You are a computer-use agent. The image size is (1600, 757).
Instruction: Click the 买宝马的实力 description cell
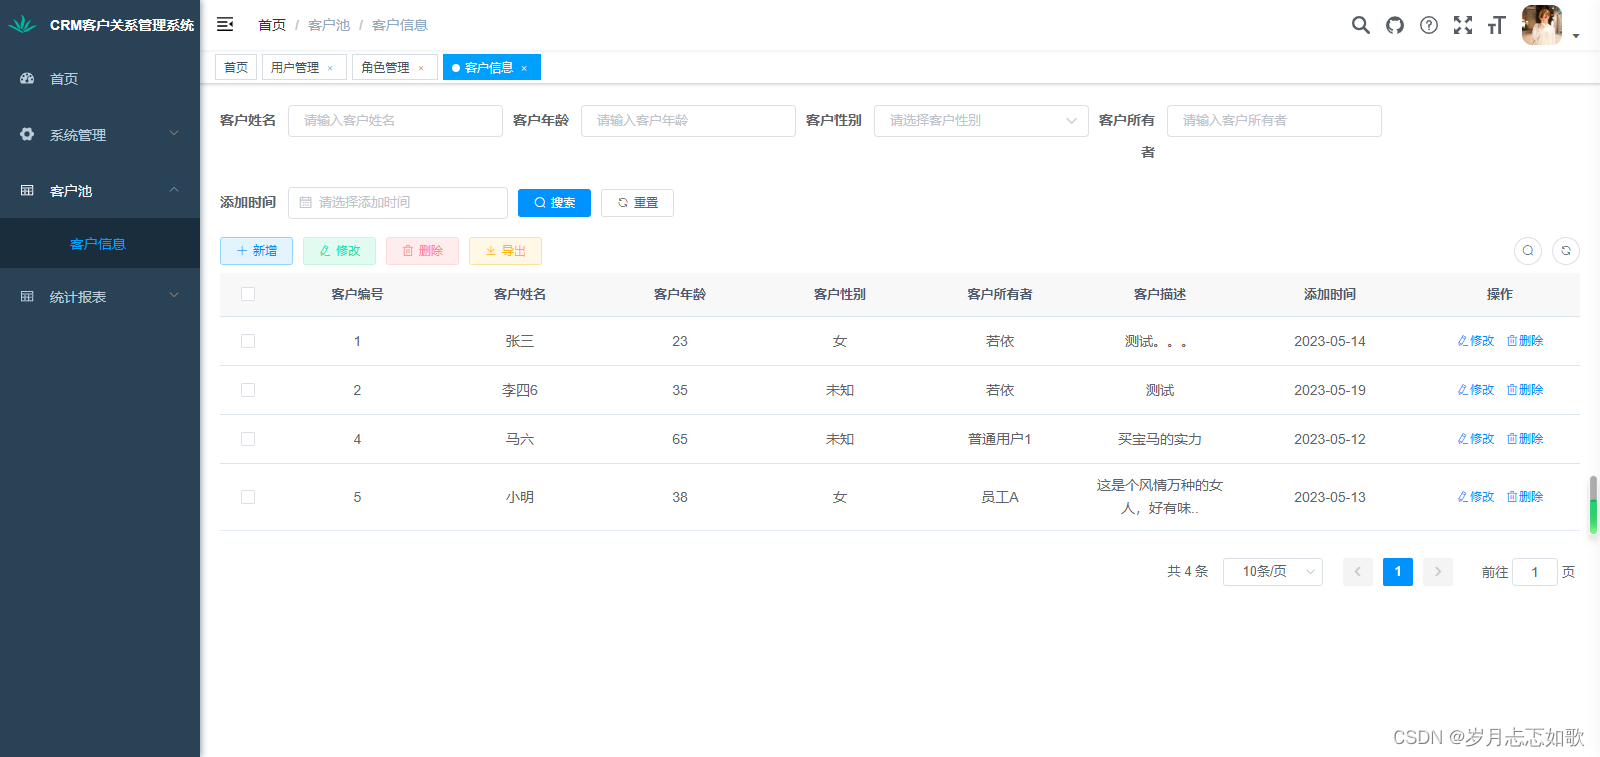1160,439
